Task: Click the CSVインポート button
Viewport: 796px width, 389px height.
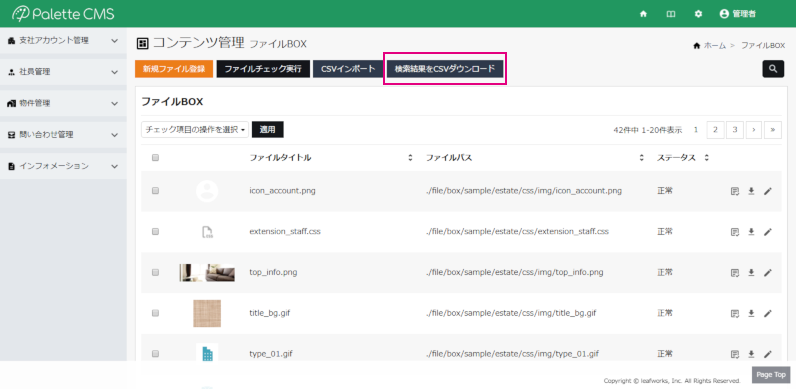Action: click(348, 69)
